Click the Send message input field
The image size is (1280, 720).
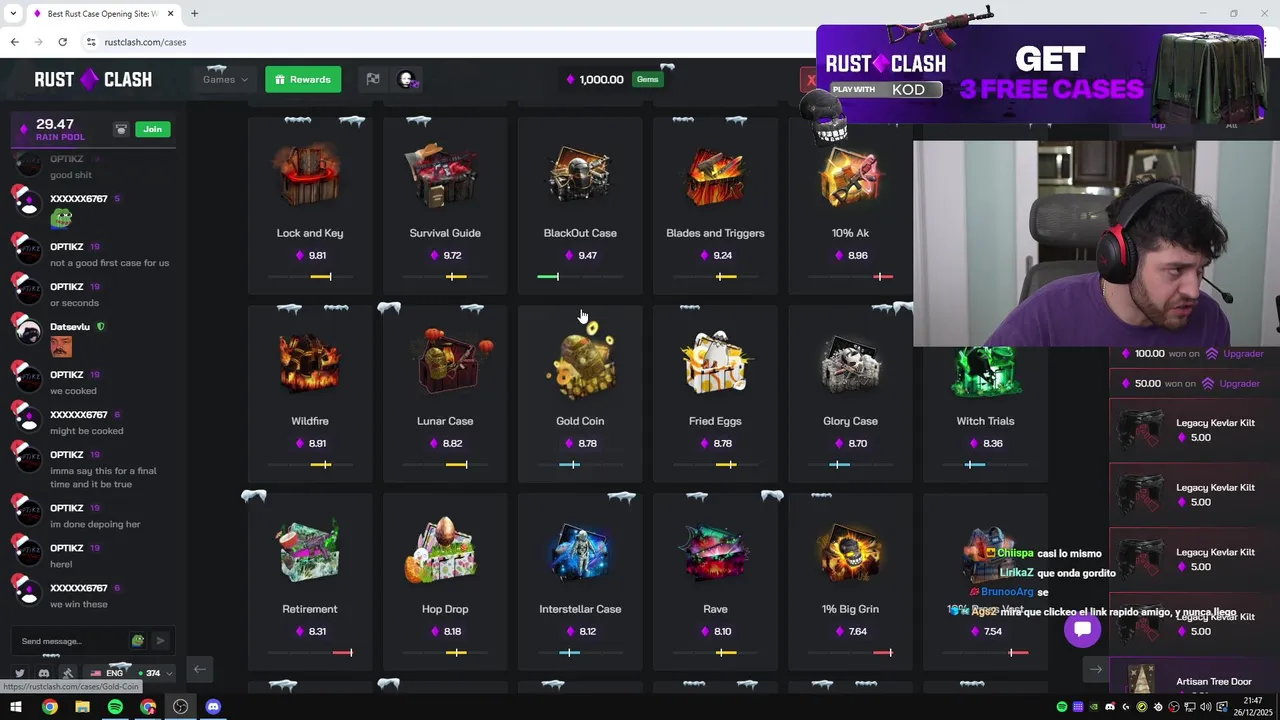(72, 641)
